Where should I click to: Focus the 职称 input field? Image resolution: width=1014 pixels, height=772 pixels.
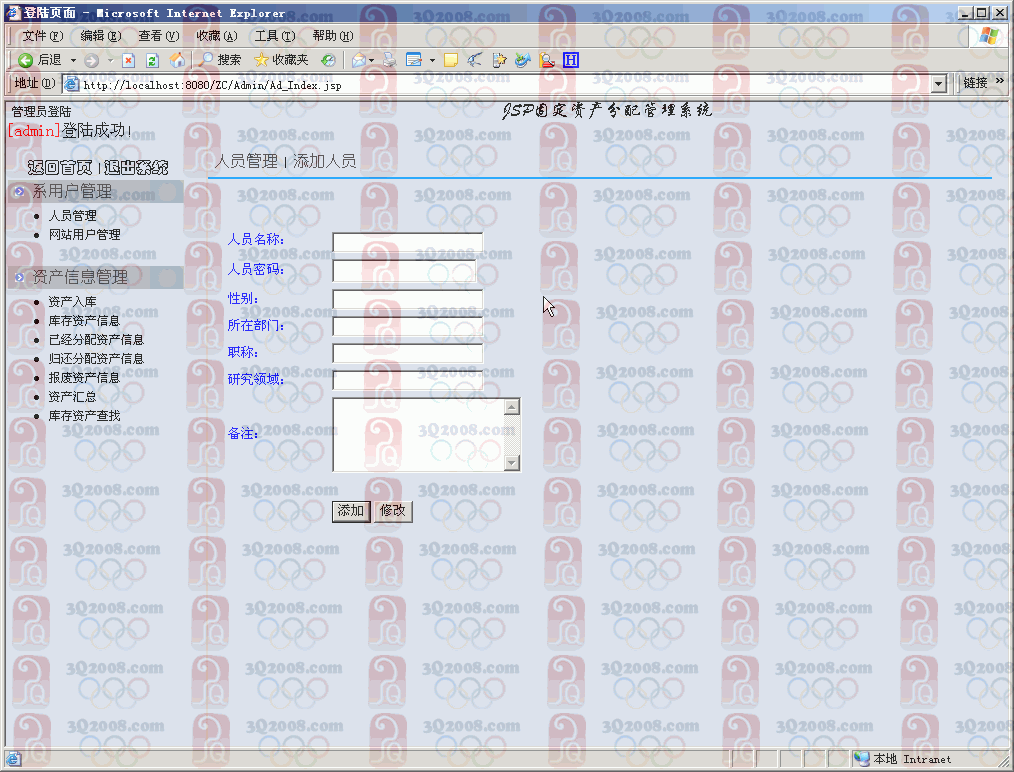[x=407, y=354]
